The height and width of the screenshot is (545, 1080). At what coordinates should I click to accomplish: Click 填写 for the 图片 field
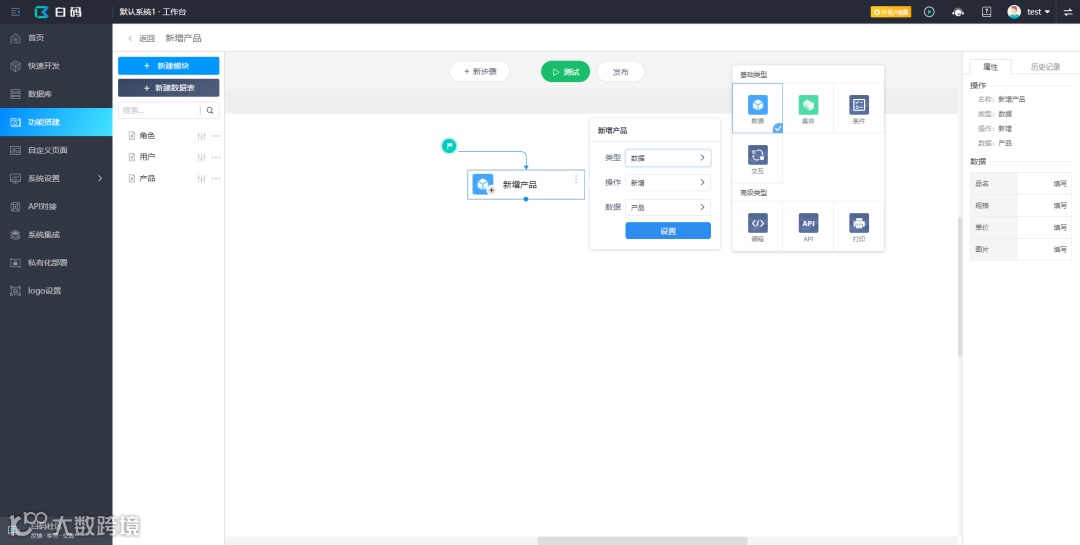point(1060,249)
